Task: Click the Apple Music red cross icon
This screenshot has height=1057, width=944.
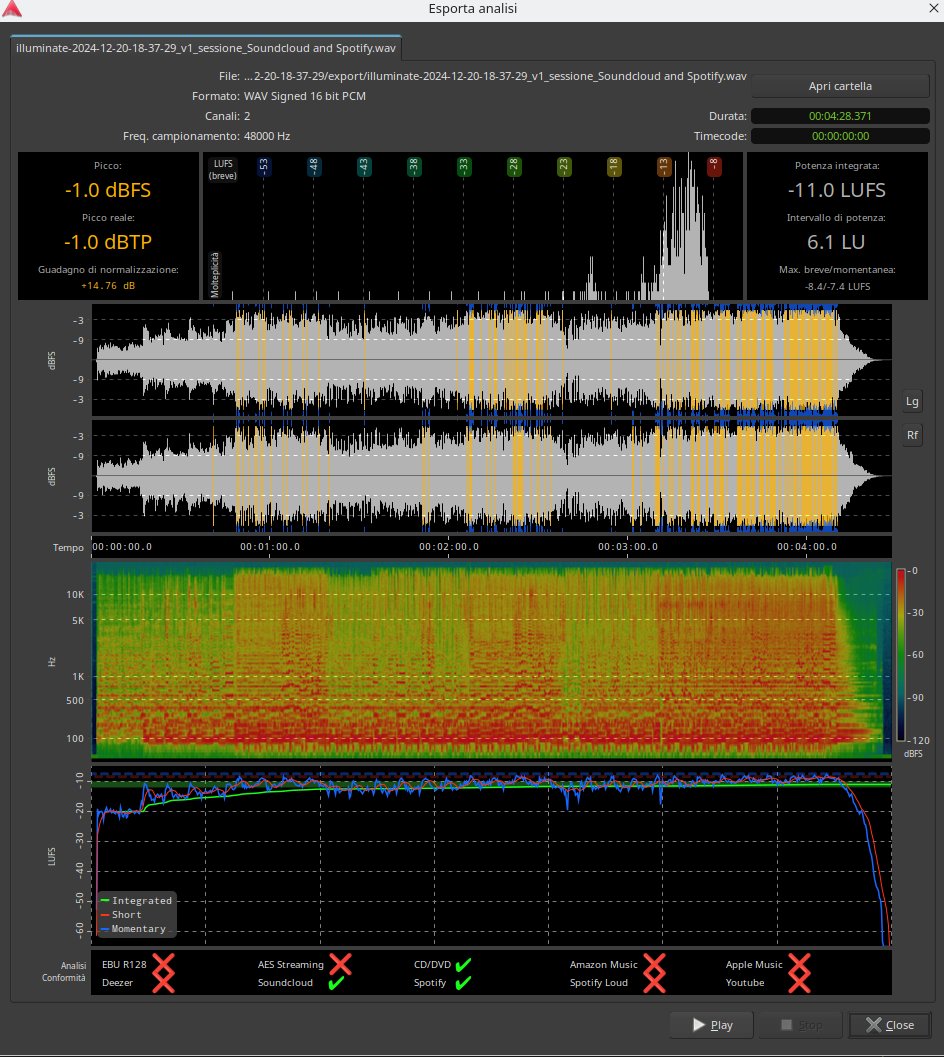Action: click(799, 964)
